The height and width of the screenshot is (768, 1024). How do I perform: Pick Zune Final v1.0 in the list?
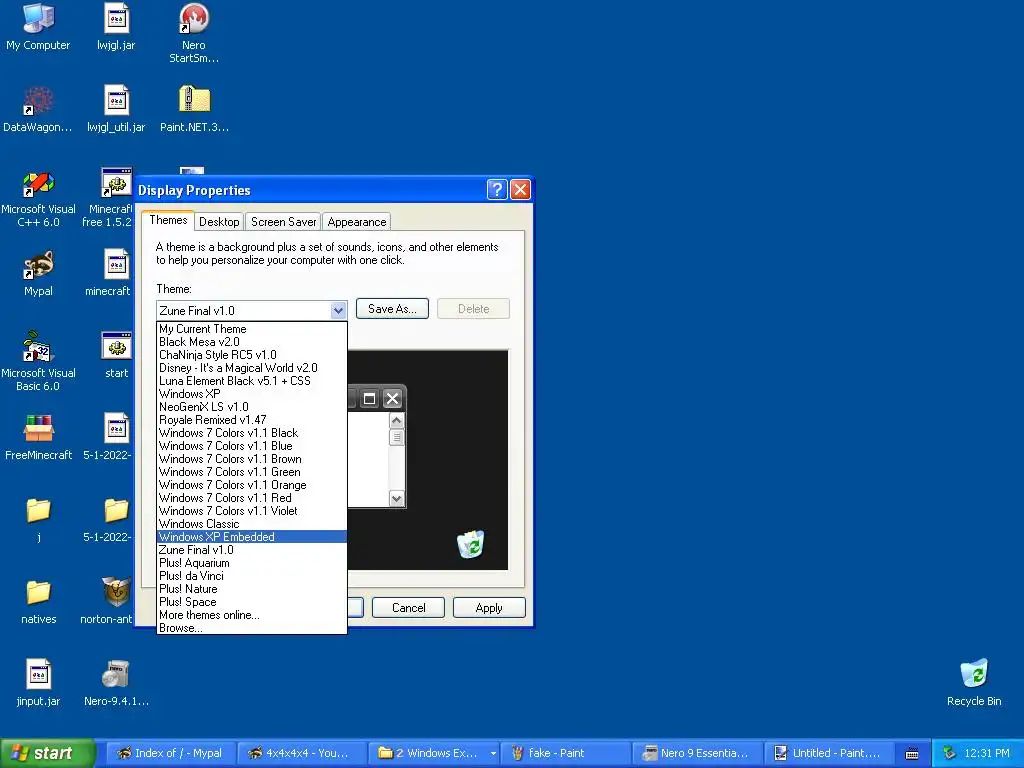[x=252, y=550]
